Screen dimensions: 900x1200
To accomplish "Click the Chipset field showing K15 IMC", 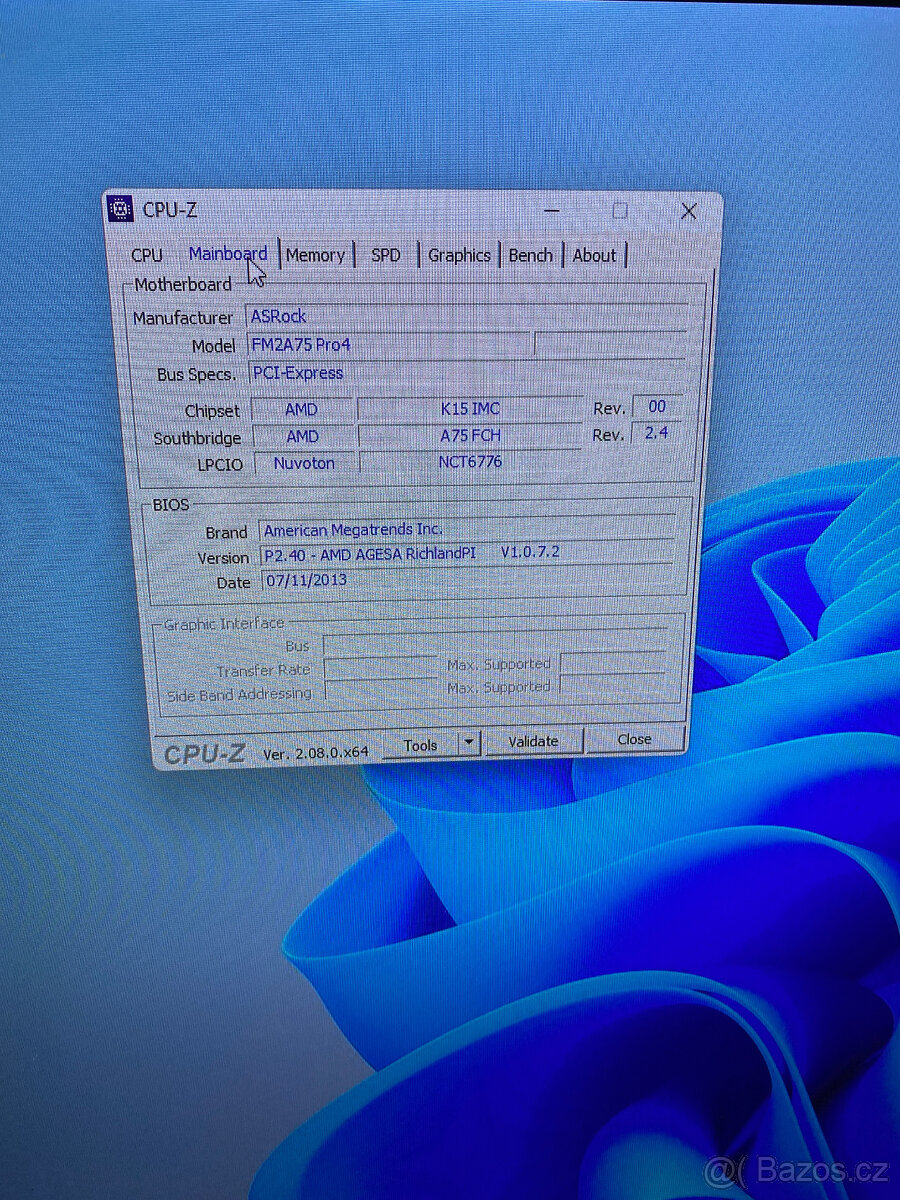I will tap(470, 408).
